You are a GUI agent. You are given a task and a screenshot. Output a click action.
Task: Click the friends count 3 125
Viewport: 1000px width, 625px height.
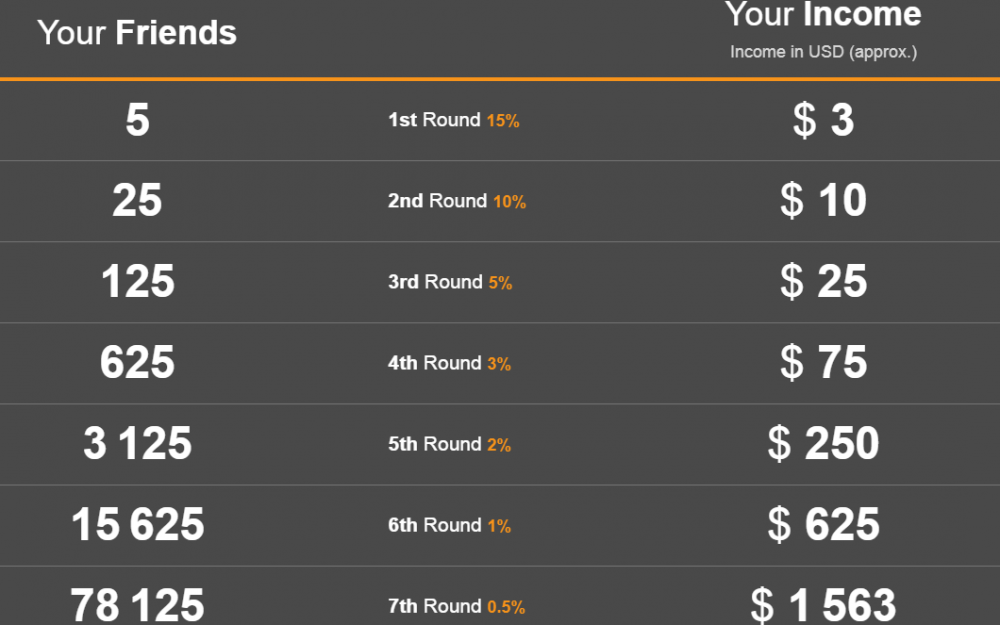point(137,444)
